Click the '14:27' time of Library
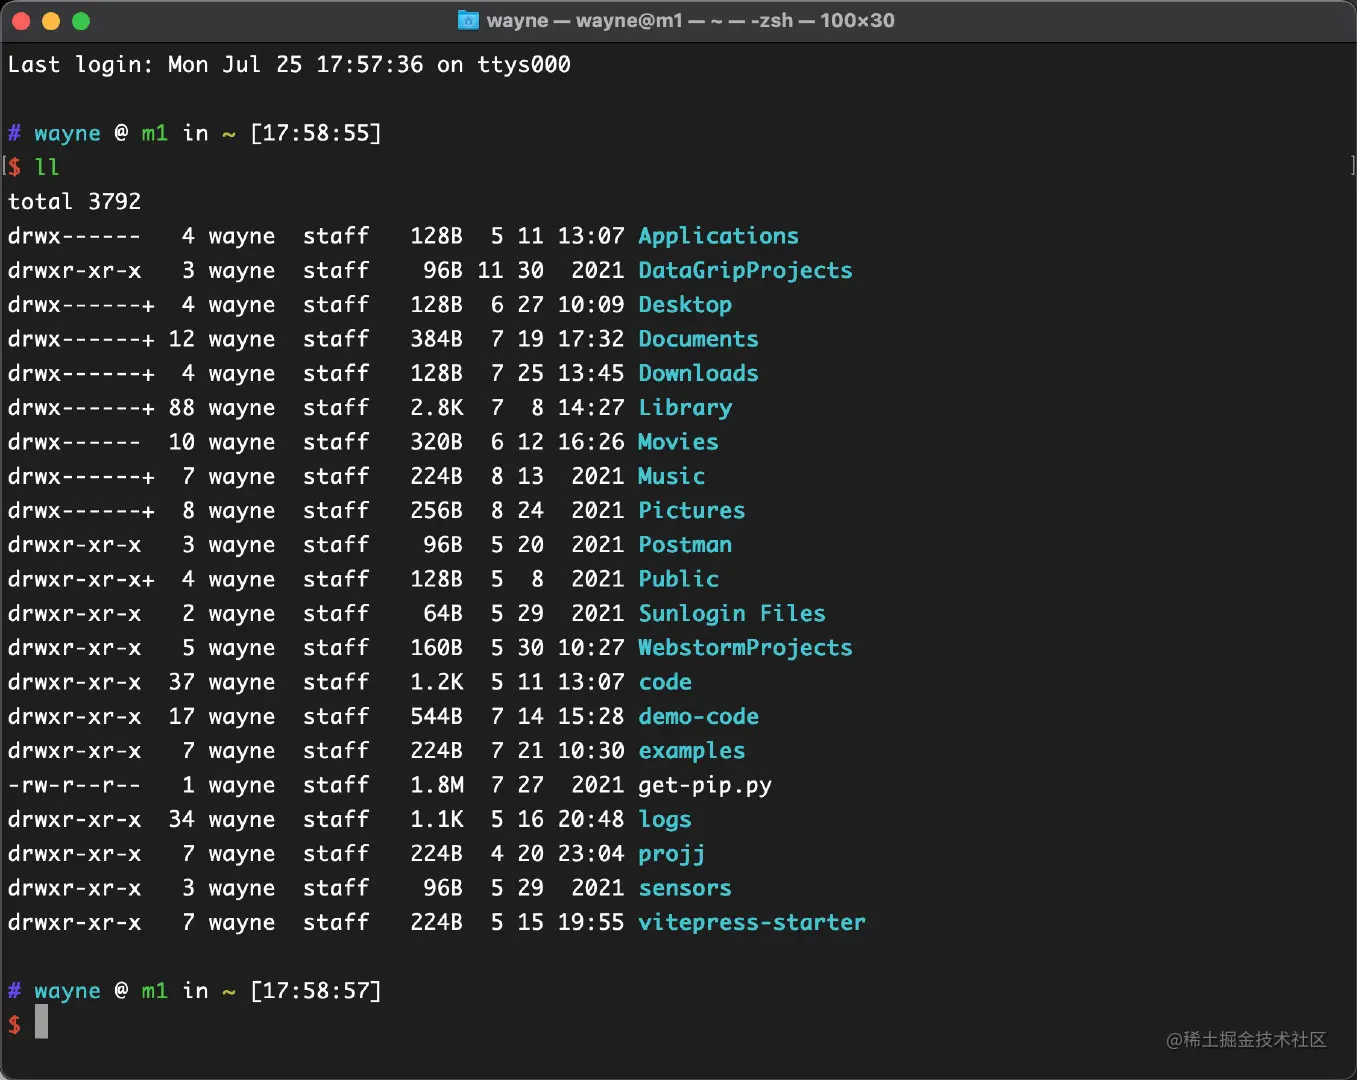1357x1080 pixels. 591,408
